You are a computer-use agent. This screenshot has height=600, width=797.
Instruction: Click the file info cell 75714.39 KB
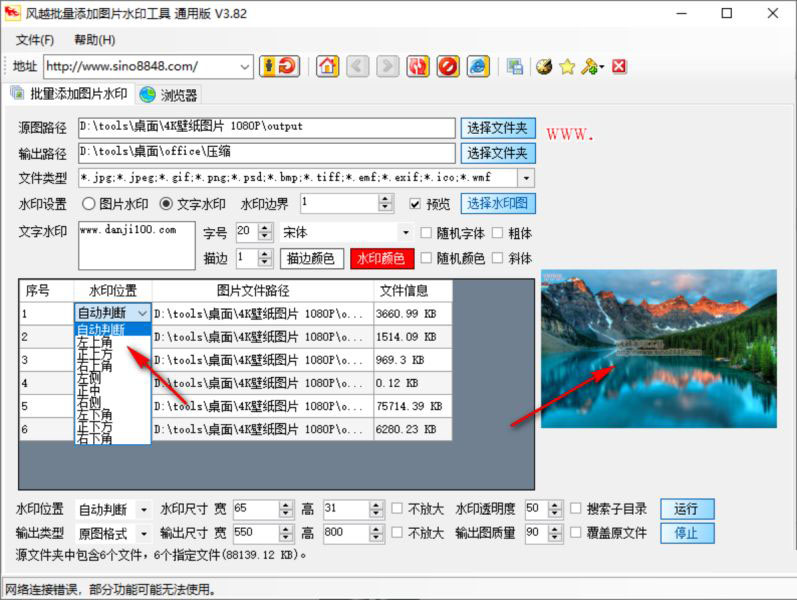[x=413, y=406]
